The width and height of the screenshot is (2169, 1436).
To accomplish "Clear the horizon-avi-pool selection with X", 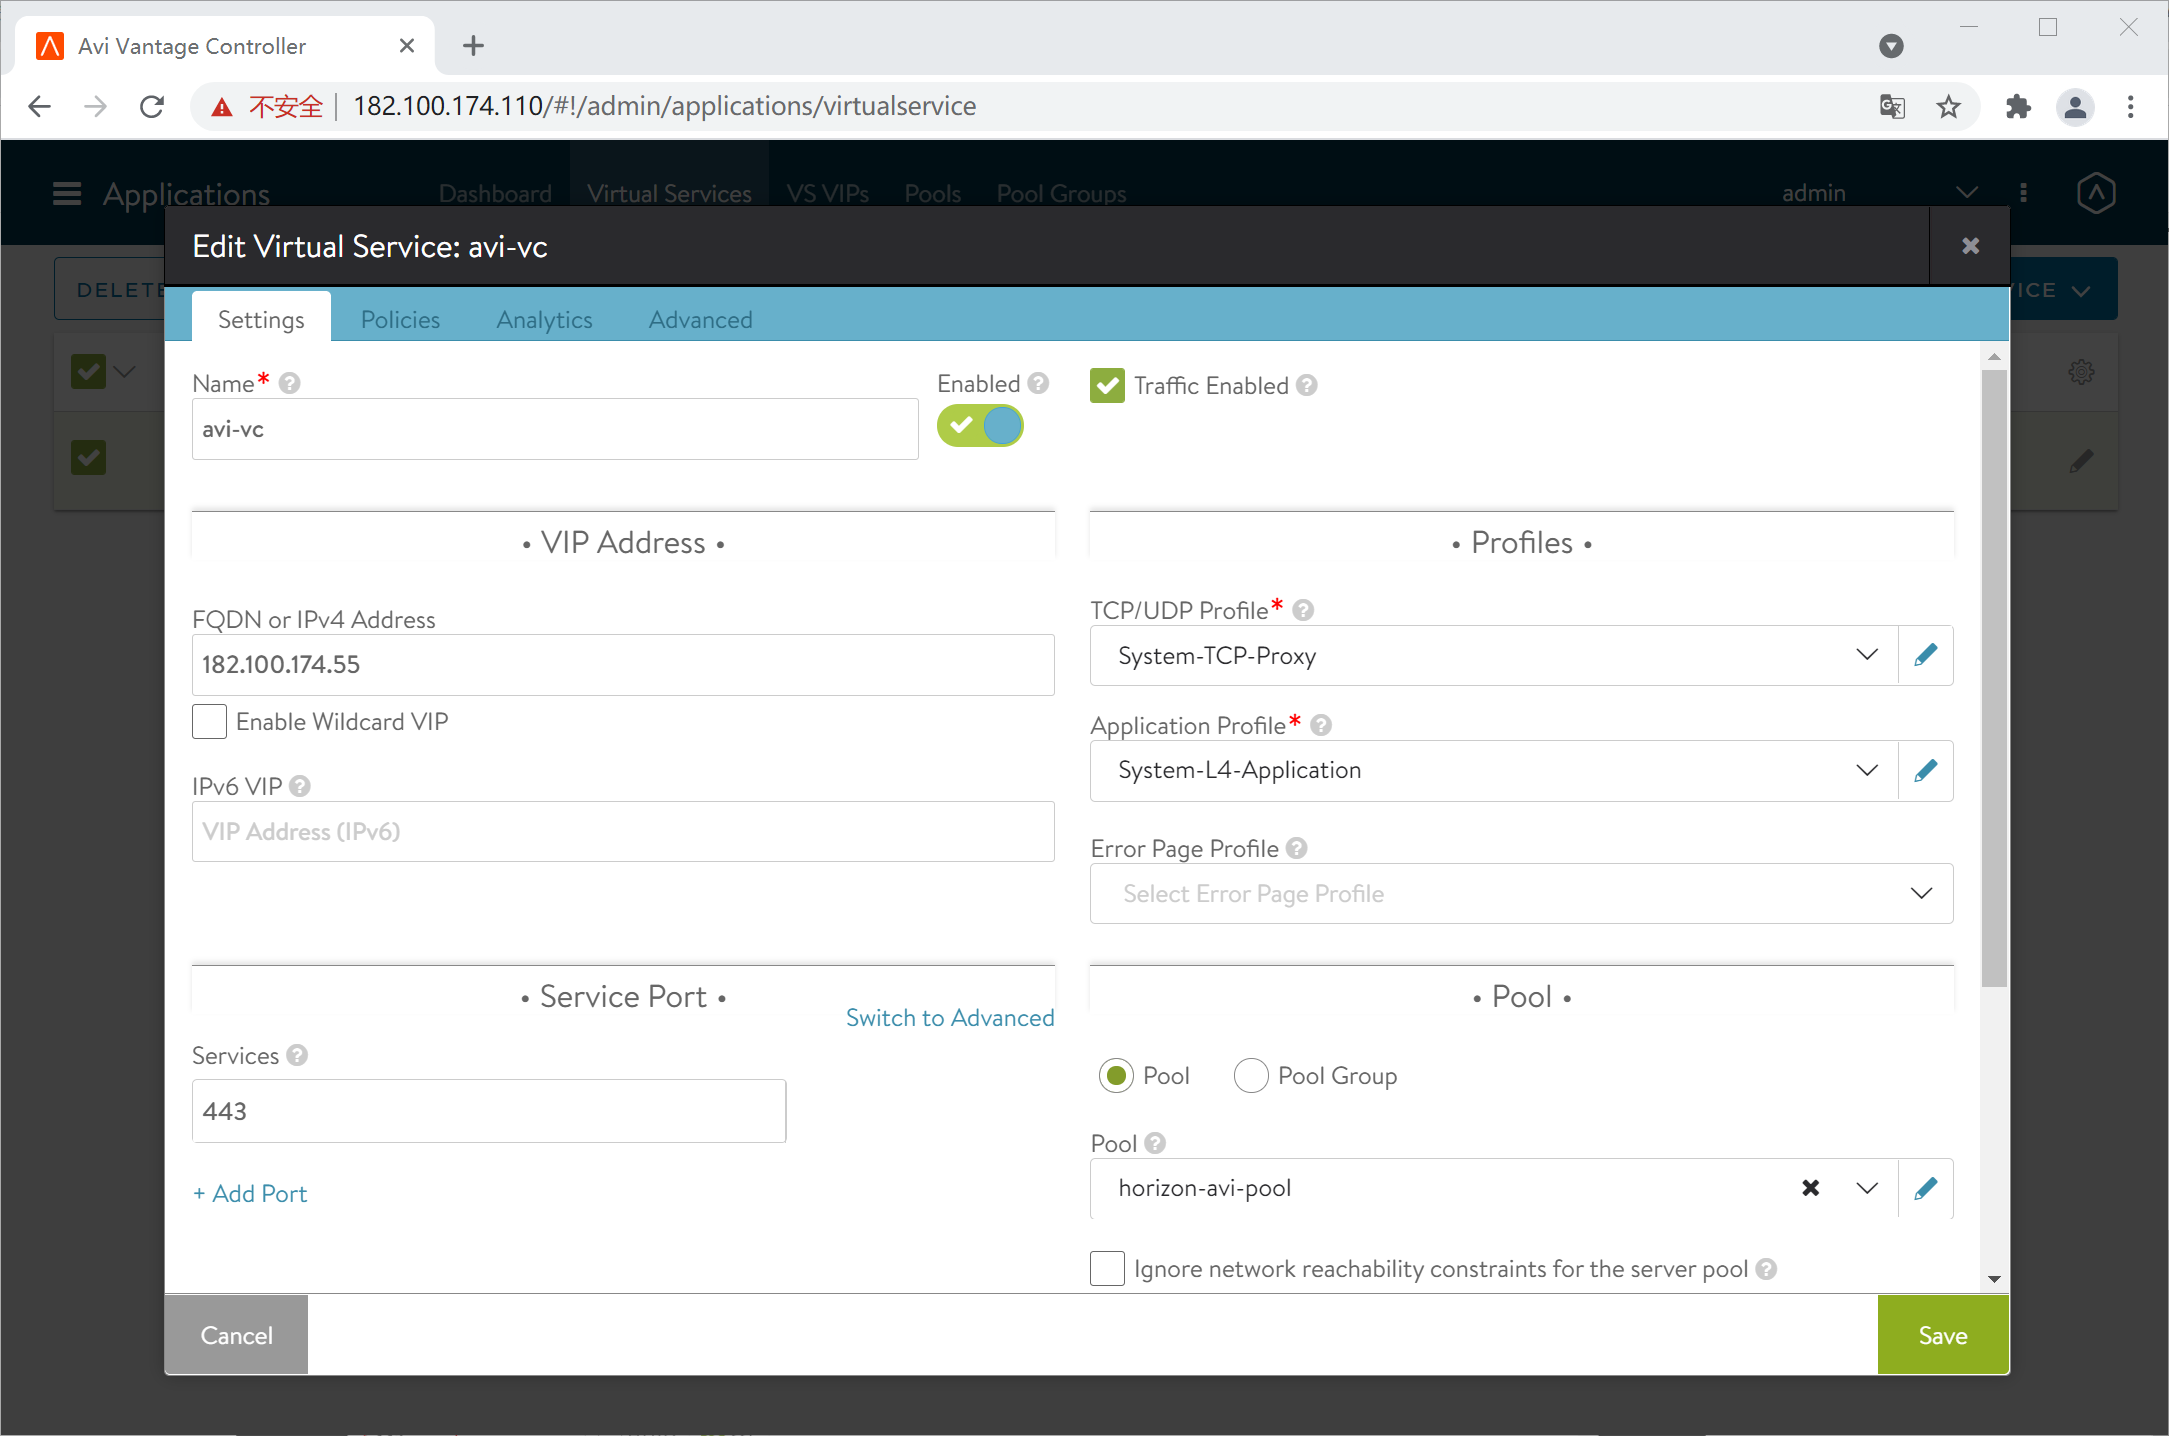I will (x=1810, y=1188).
